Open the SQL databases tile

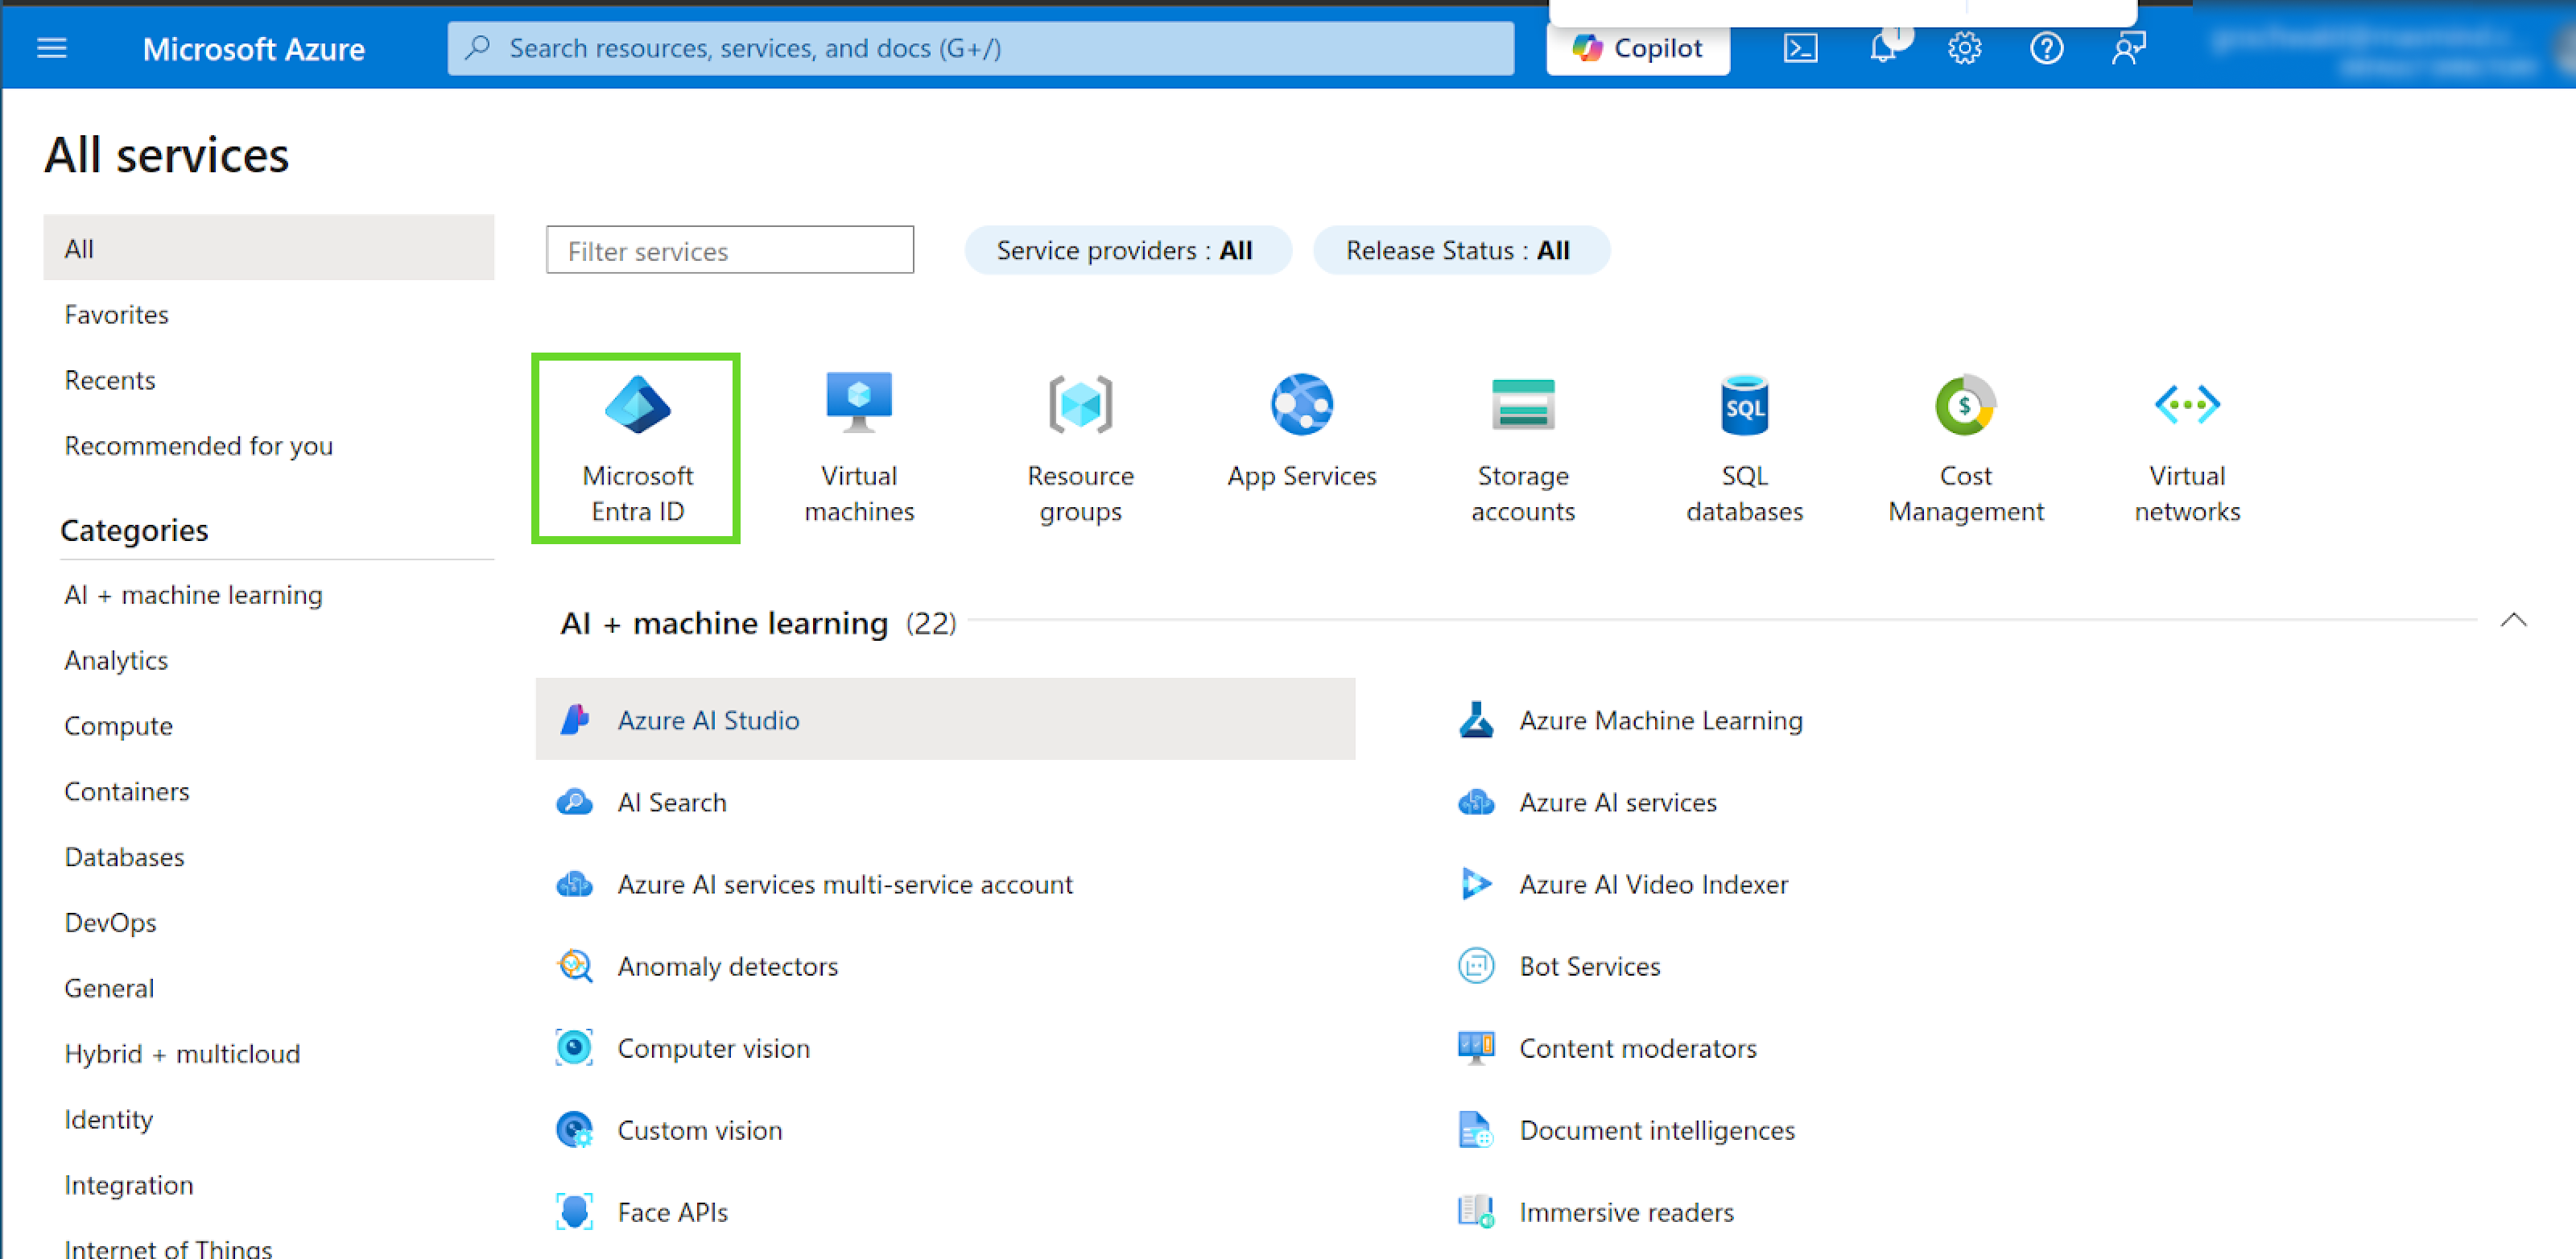[1744, 448]
